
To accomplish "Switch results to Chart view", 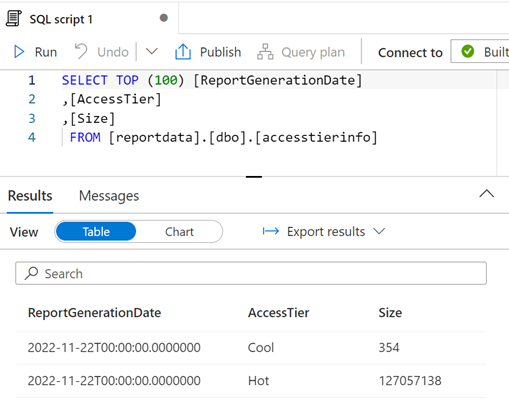I will 179,232.
